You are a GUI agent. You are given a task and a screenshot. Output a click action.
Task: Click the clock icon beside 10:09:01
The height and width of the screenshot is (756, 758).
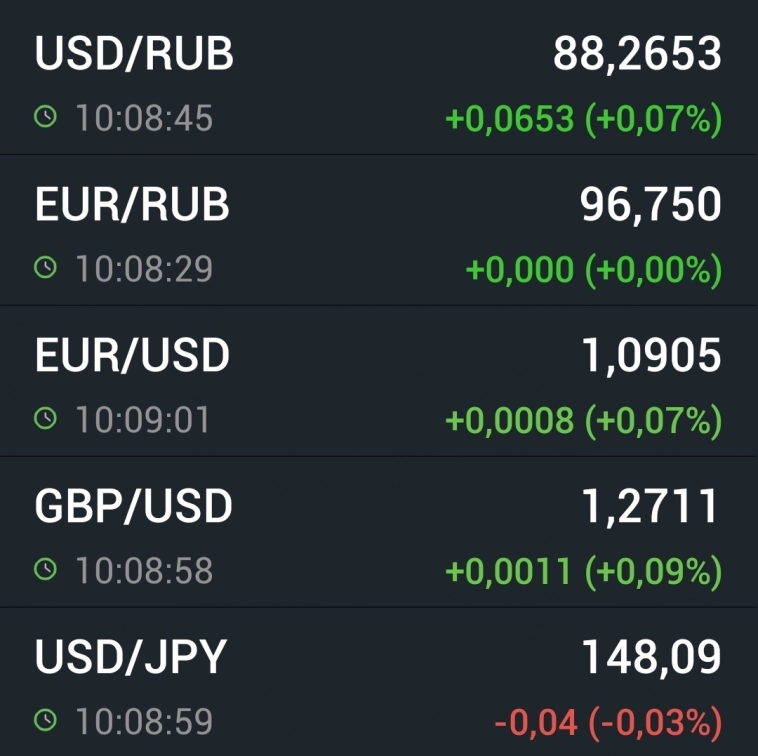[x=45, y=420]
